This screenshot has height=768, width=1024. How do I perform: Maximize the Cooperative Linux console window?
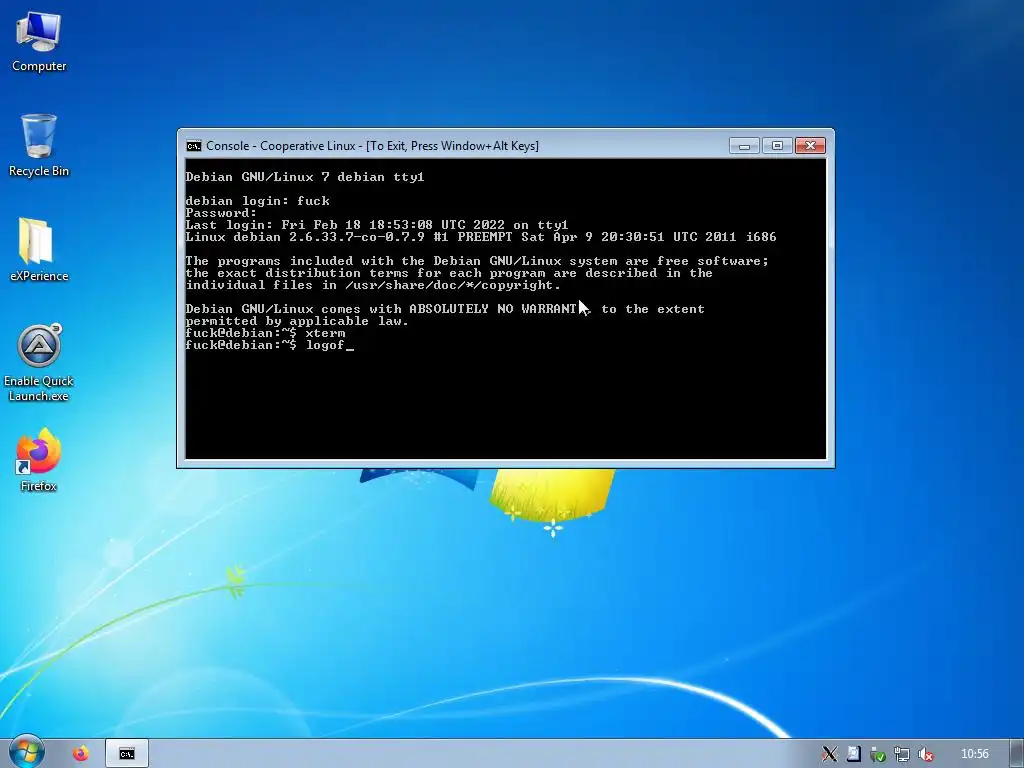coord(777,146)
